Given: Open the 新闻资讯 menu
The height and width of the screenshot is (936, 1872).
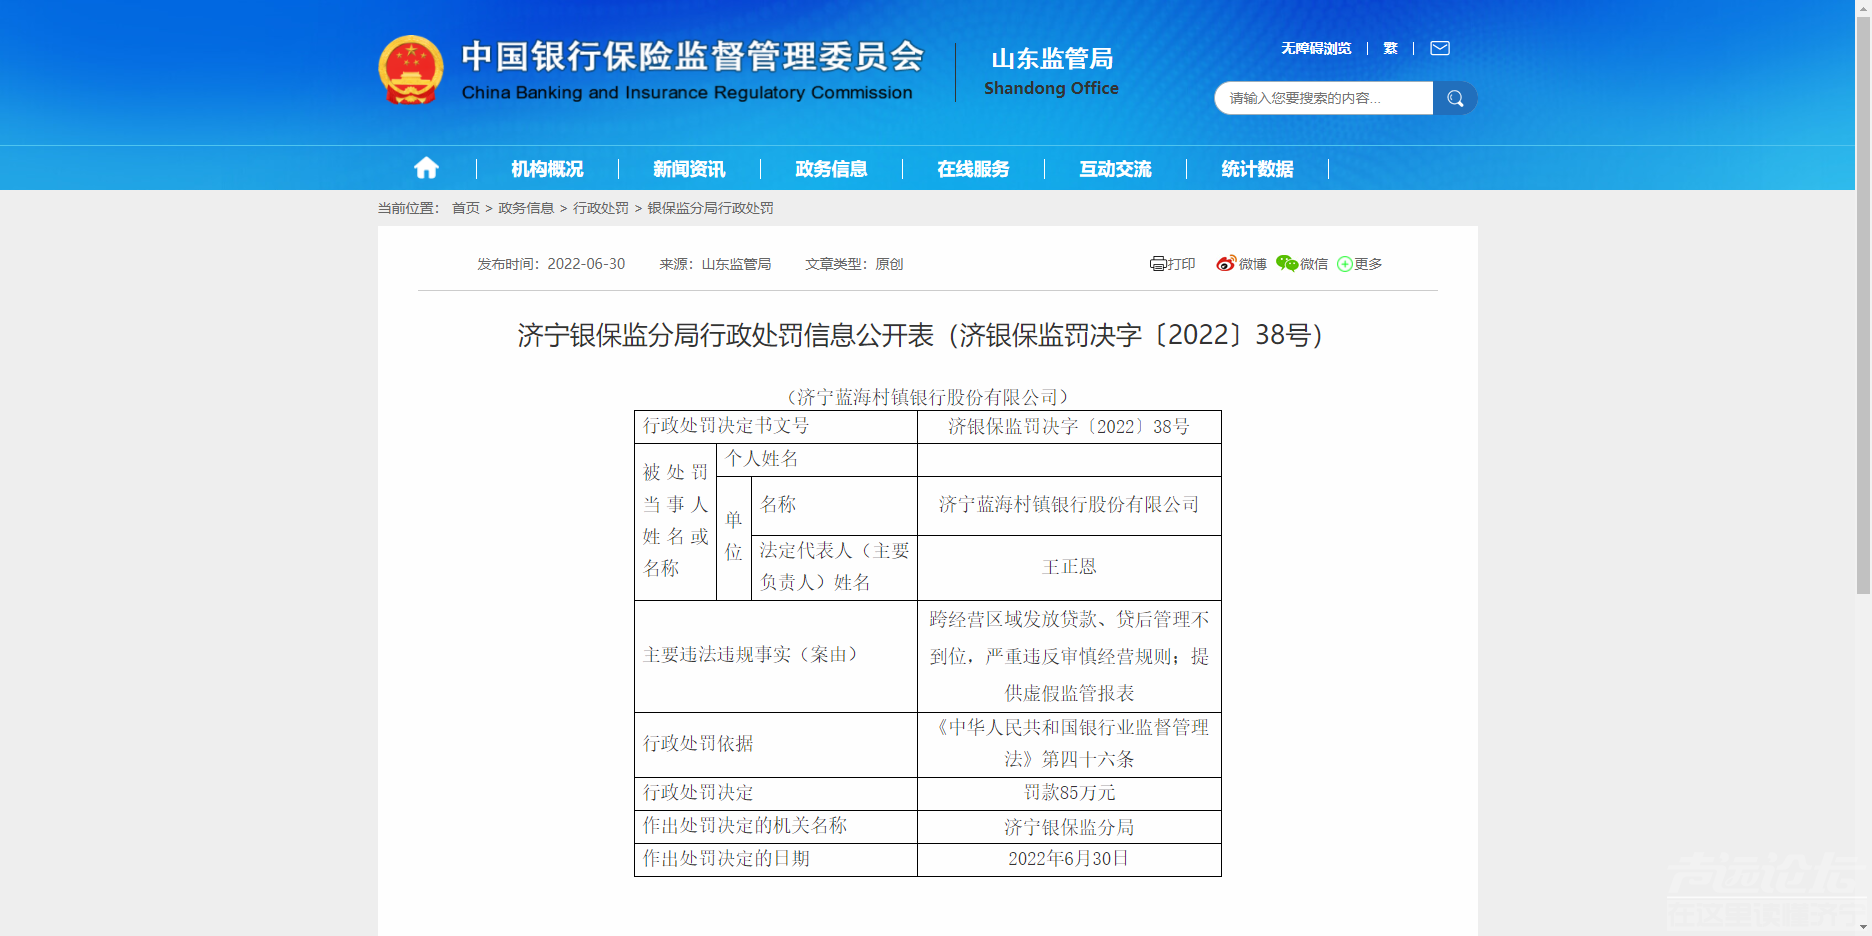Looking at the screenshot, I should pyautogui.click(x=689, y=169).
